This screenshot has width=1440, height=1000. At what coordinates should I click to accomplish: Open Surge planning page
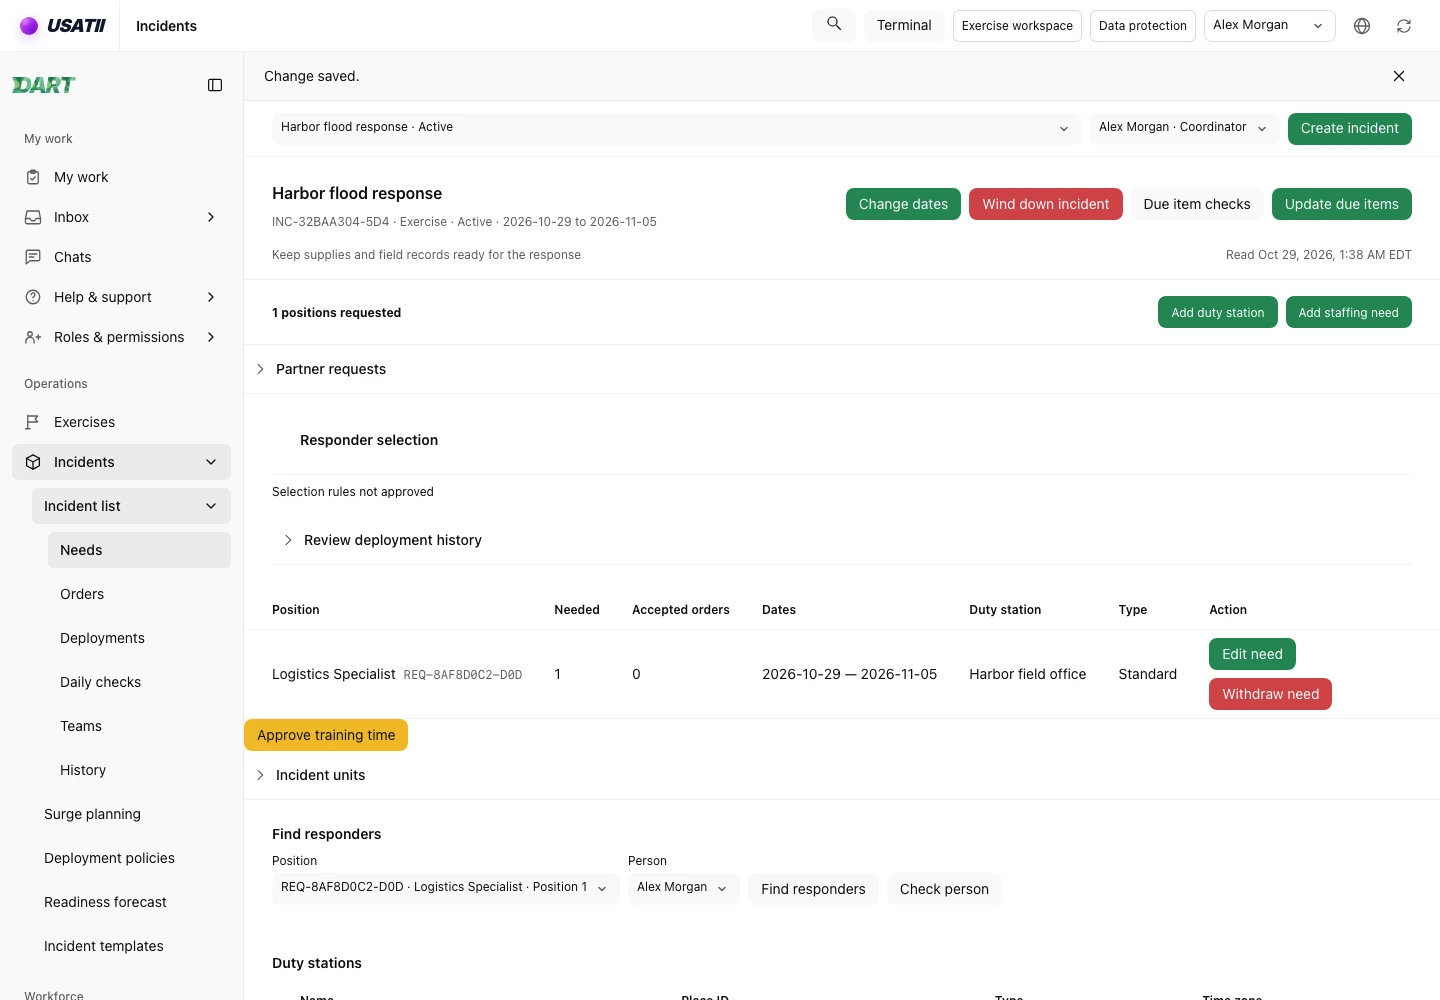131,814
